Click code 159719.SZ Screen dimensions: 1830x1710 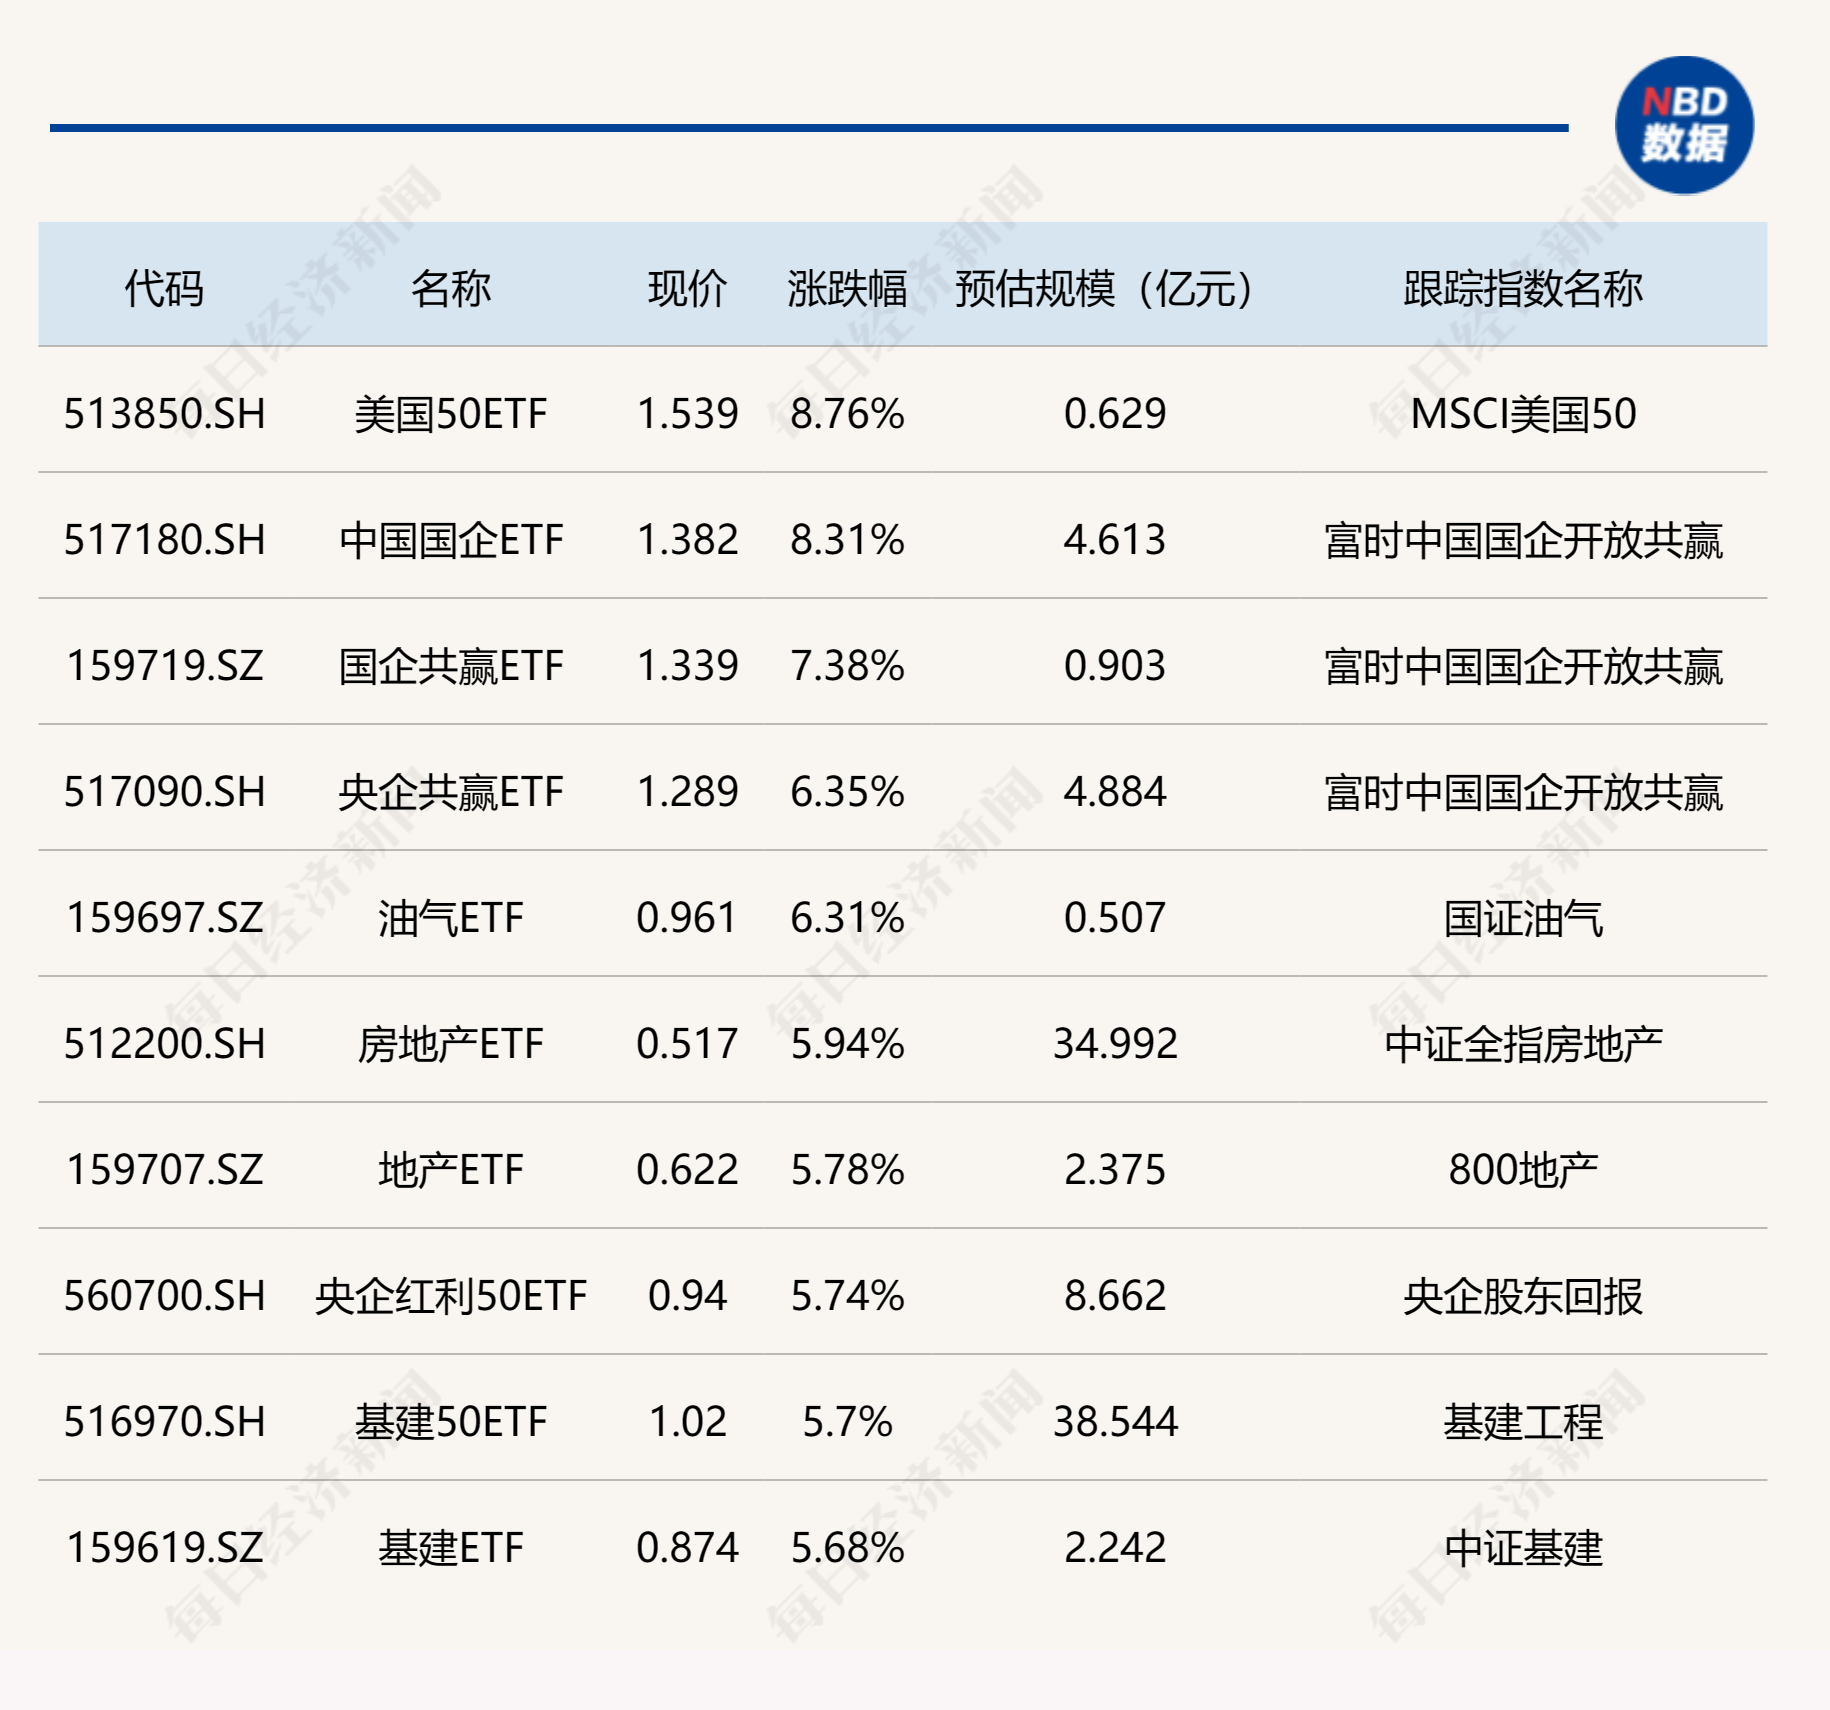click(165, 666)
